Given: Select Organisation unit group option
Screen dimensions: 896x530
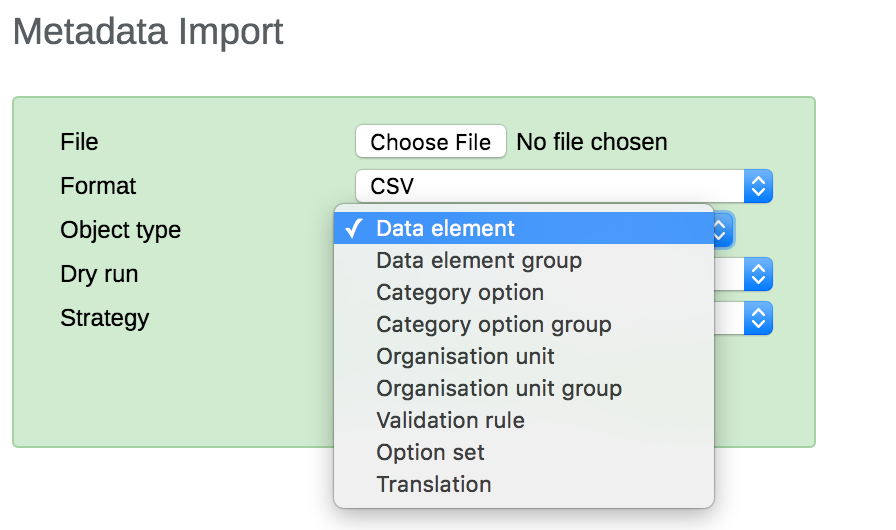Looking at the screenshot, I should (x=499, y=388).
